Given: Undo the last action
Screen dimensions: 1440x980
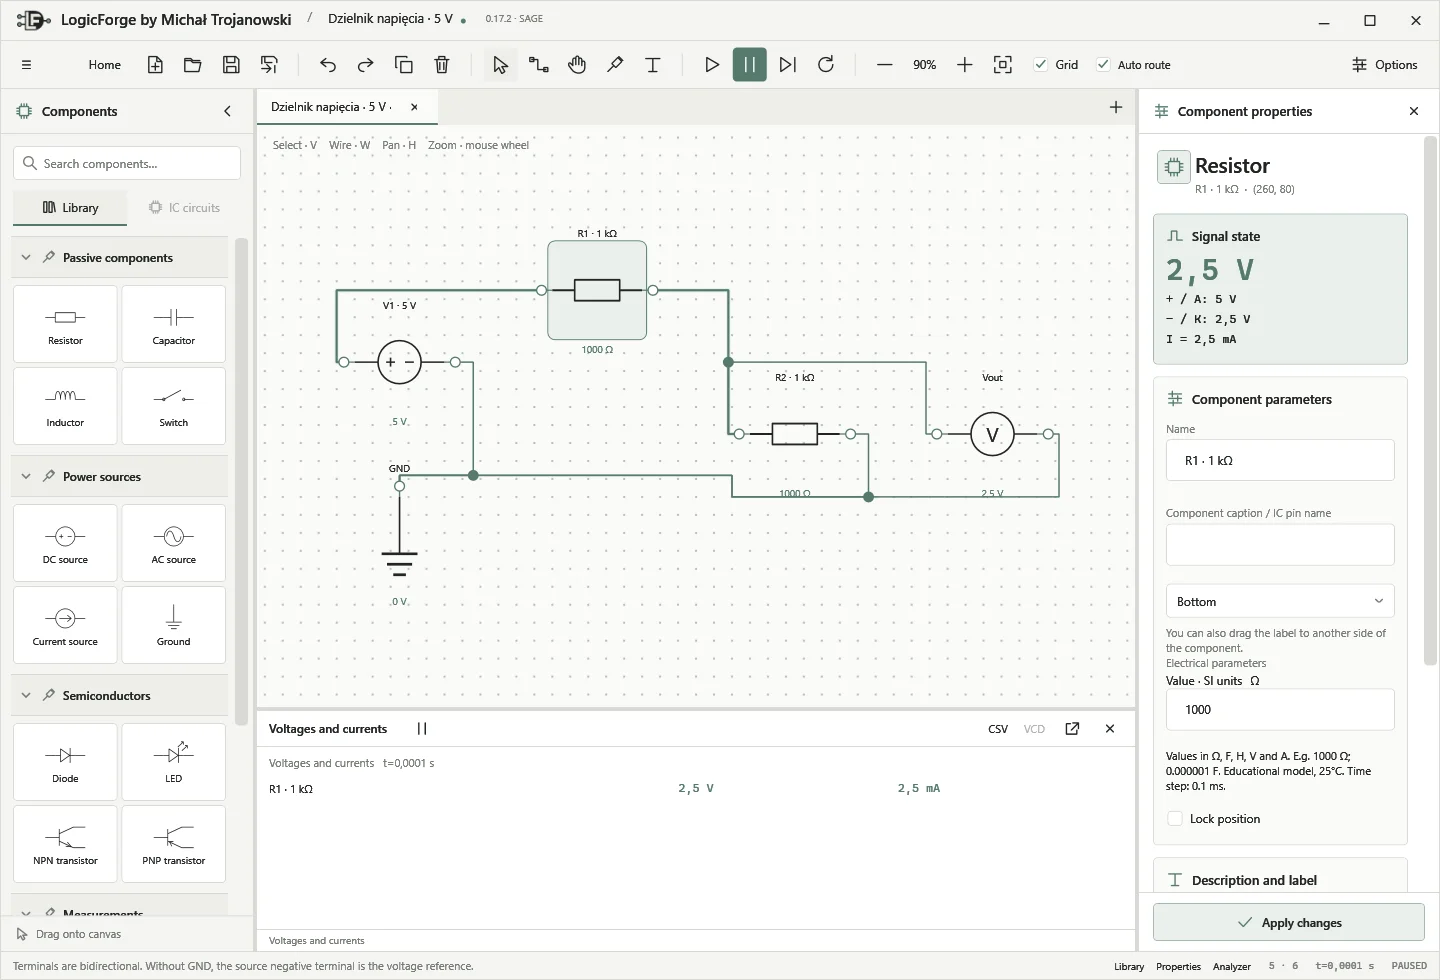Looking at the screenshot, I should click(328, 65).
